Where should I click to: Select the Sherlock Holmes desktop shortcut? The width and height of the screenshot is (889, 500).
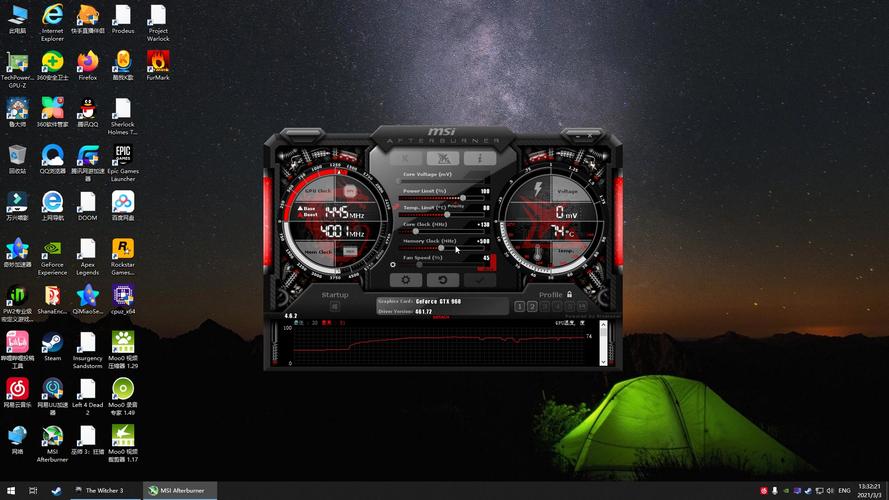coord(122,116)
